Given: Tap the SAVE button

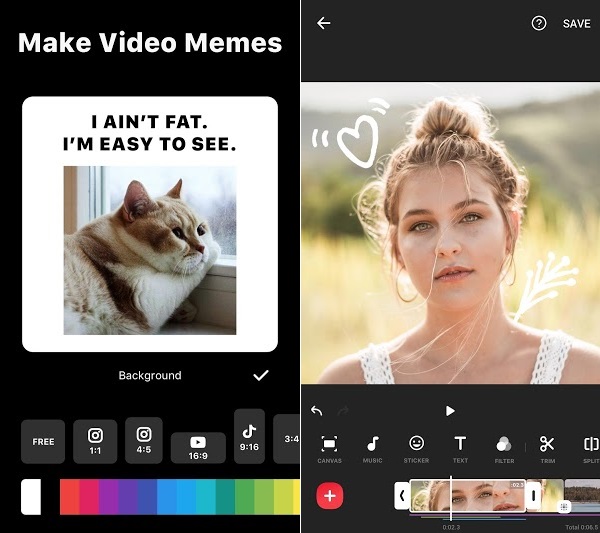Looking at the screenshot, I should click(576, 24).
